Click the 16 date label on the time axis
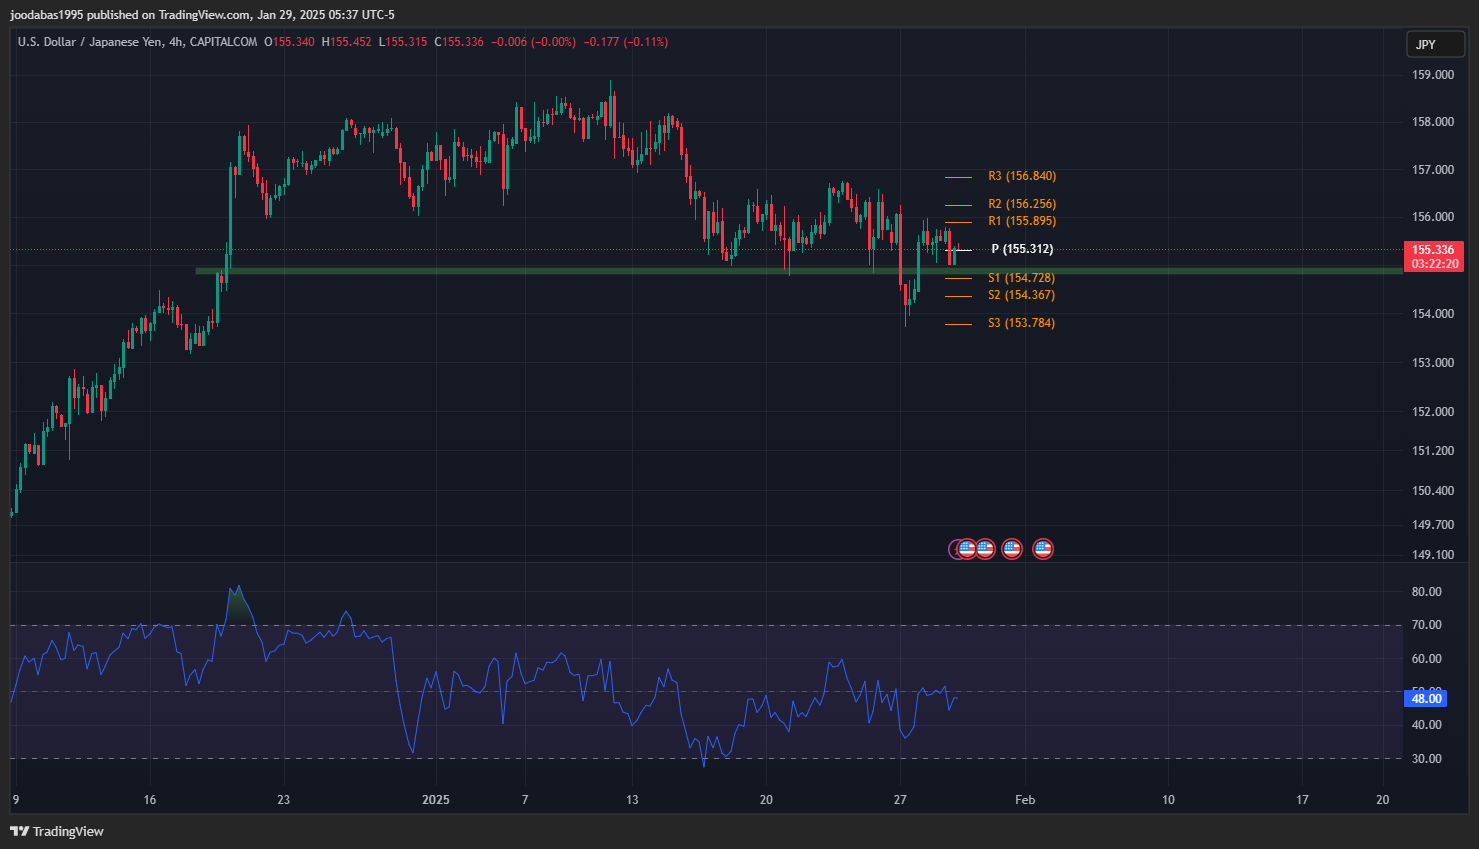 [150, 800]
